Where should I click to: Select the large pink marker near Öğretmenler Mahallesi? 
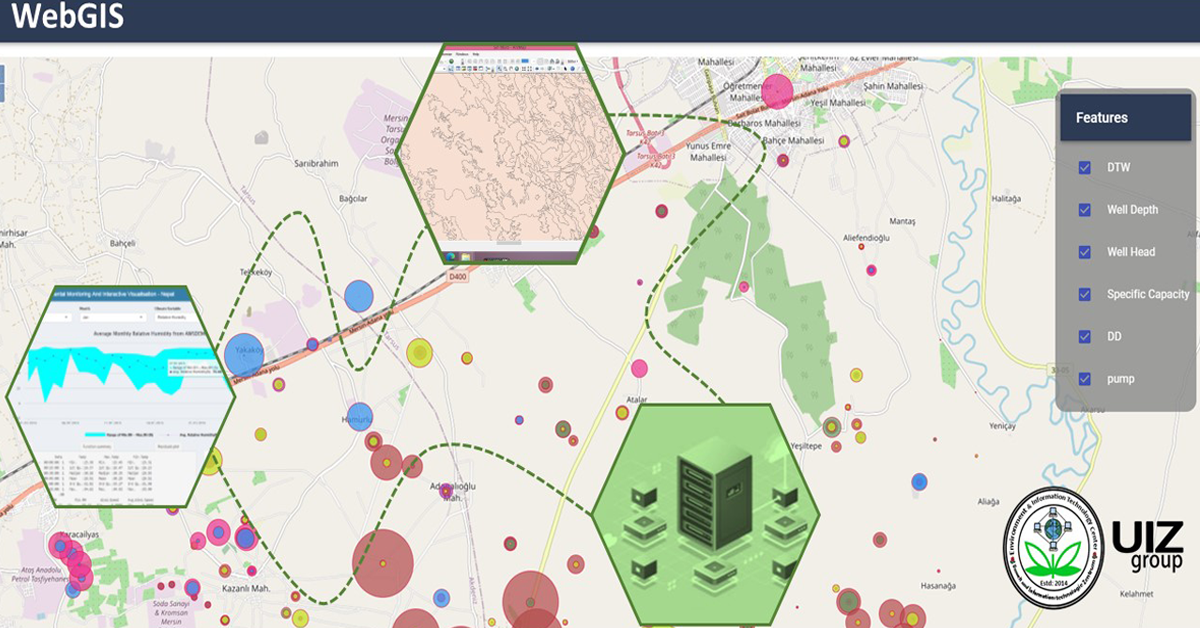(777, 91)
